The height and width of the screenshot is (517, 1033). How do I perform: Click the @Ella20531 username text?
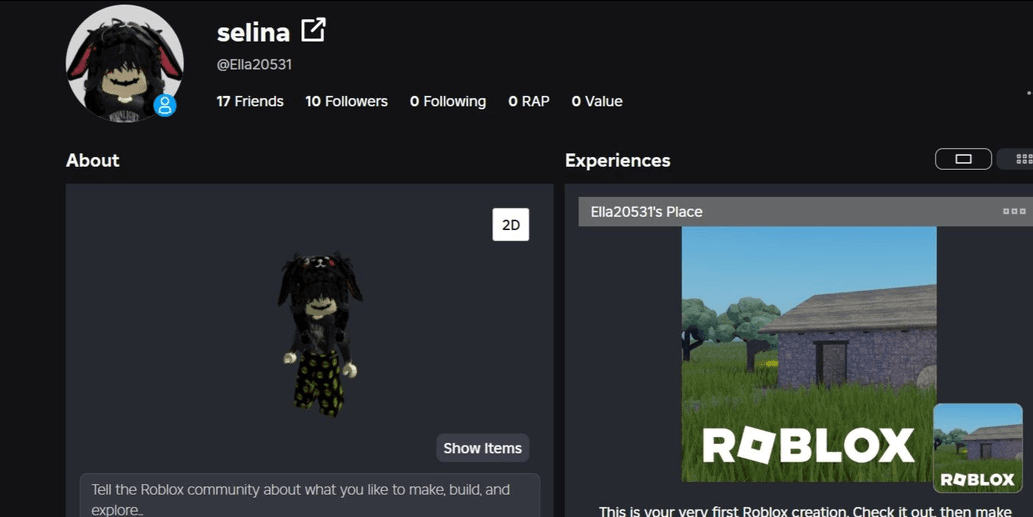click(254, 65)
